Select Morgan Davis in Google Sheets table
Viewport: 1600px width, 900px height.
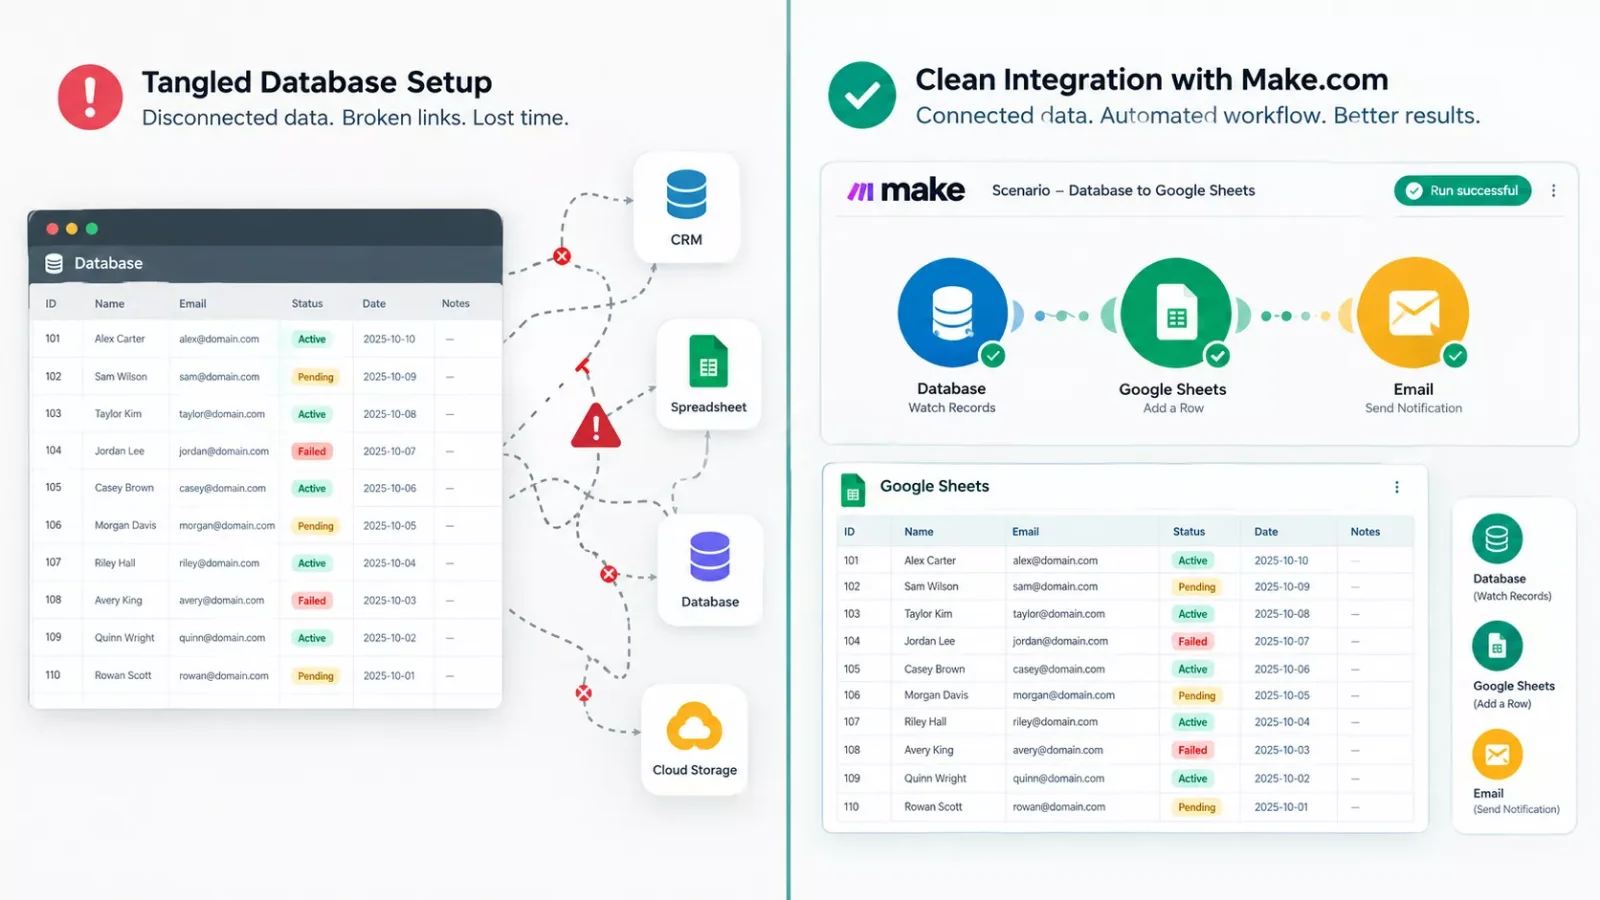(x=936, y=695)
